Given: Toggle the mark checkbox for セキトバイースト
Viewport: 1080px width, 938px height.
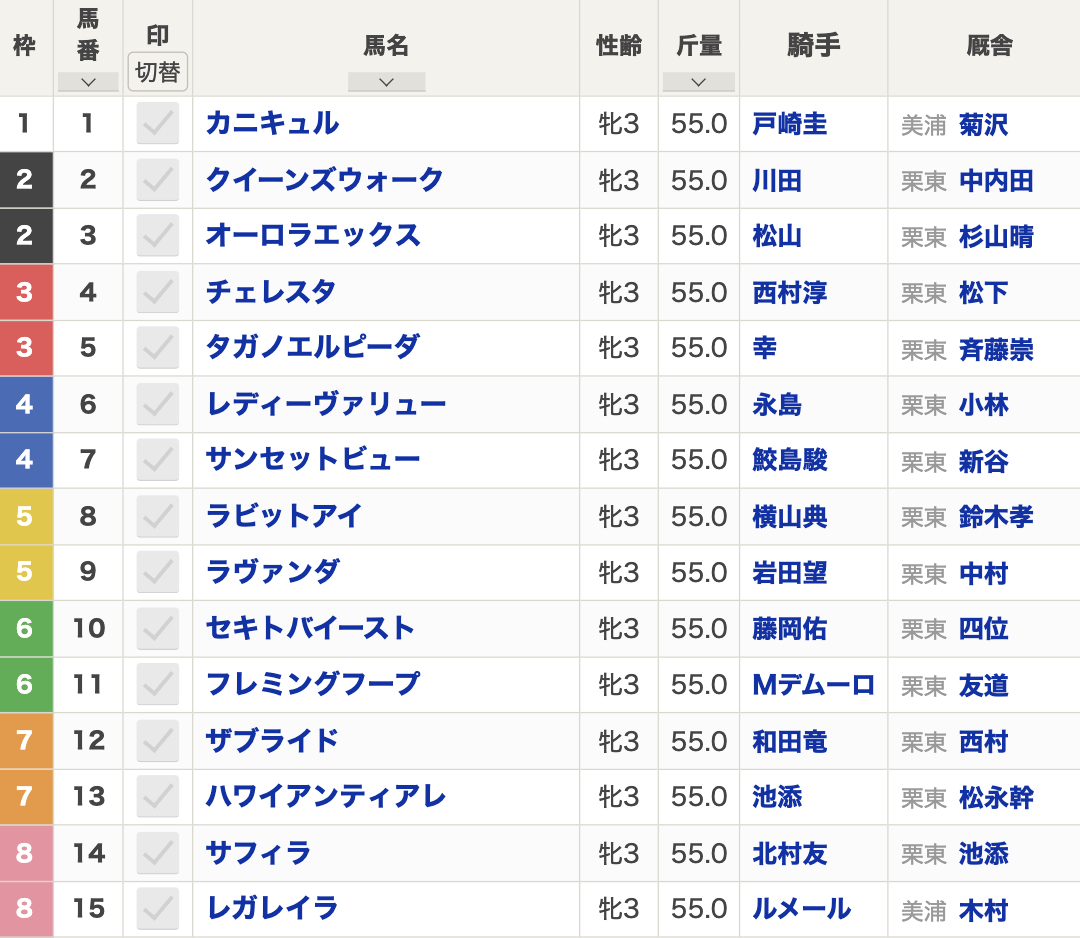Looking at the screenshot, I should click(x=158, y=629).
